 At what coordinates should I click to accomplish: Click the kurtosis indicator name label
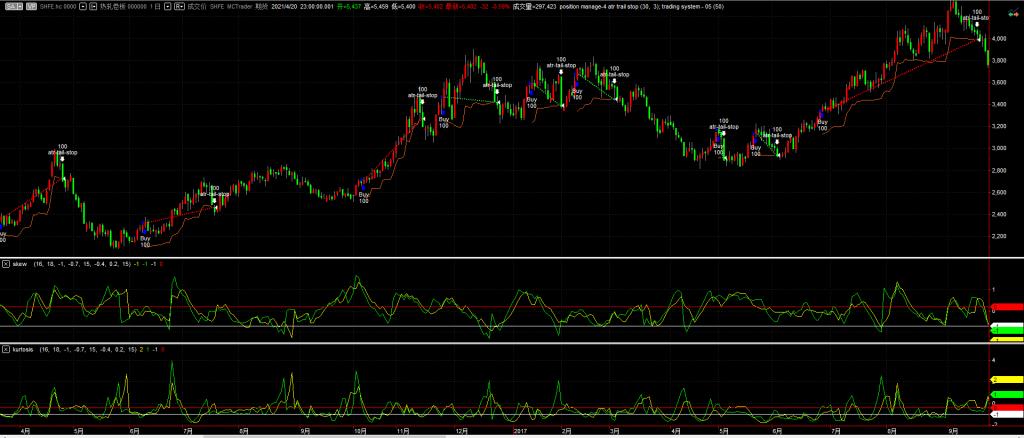(x=25, y=350)
